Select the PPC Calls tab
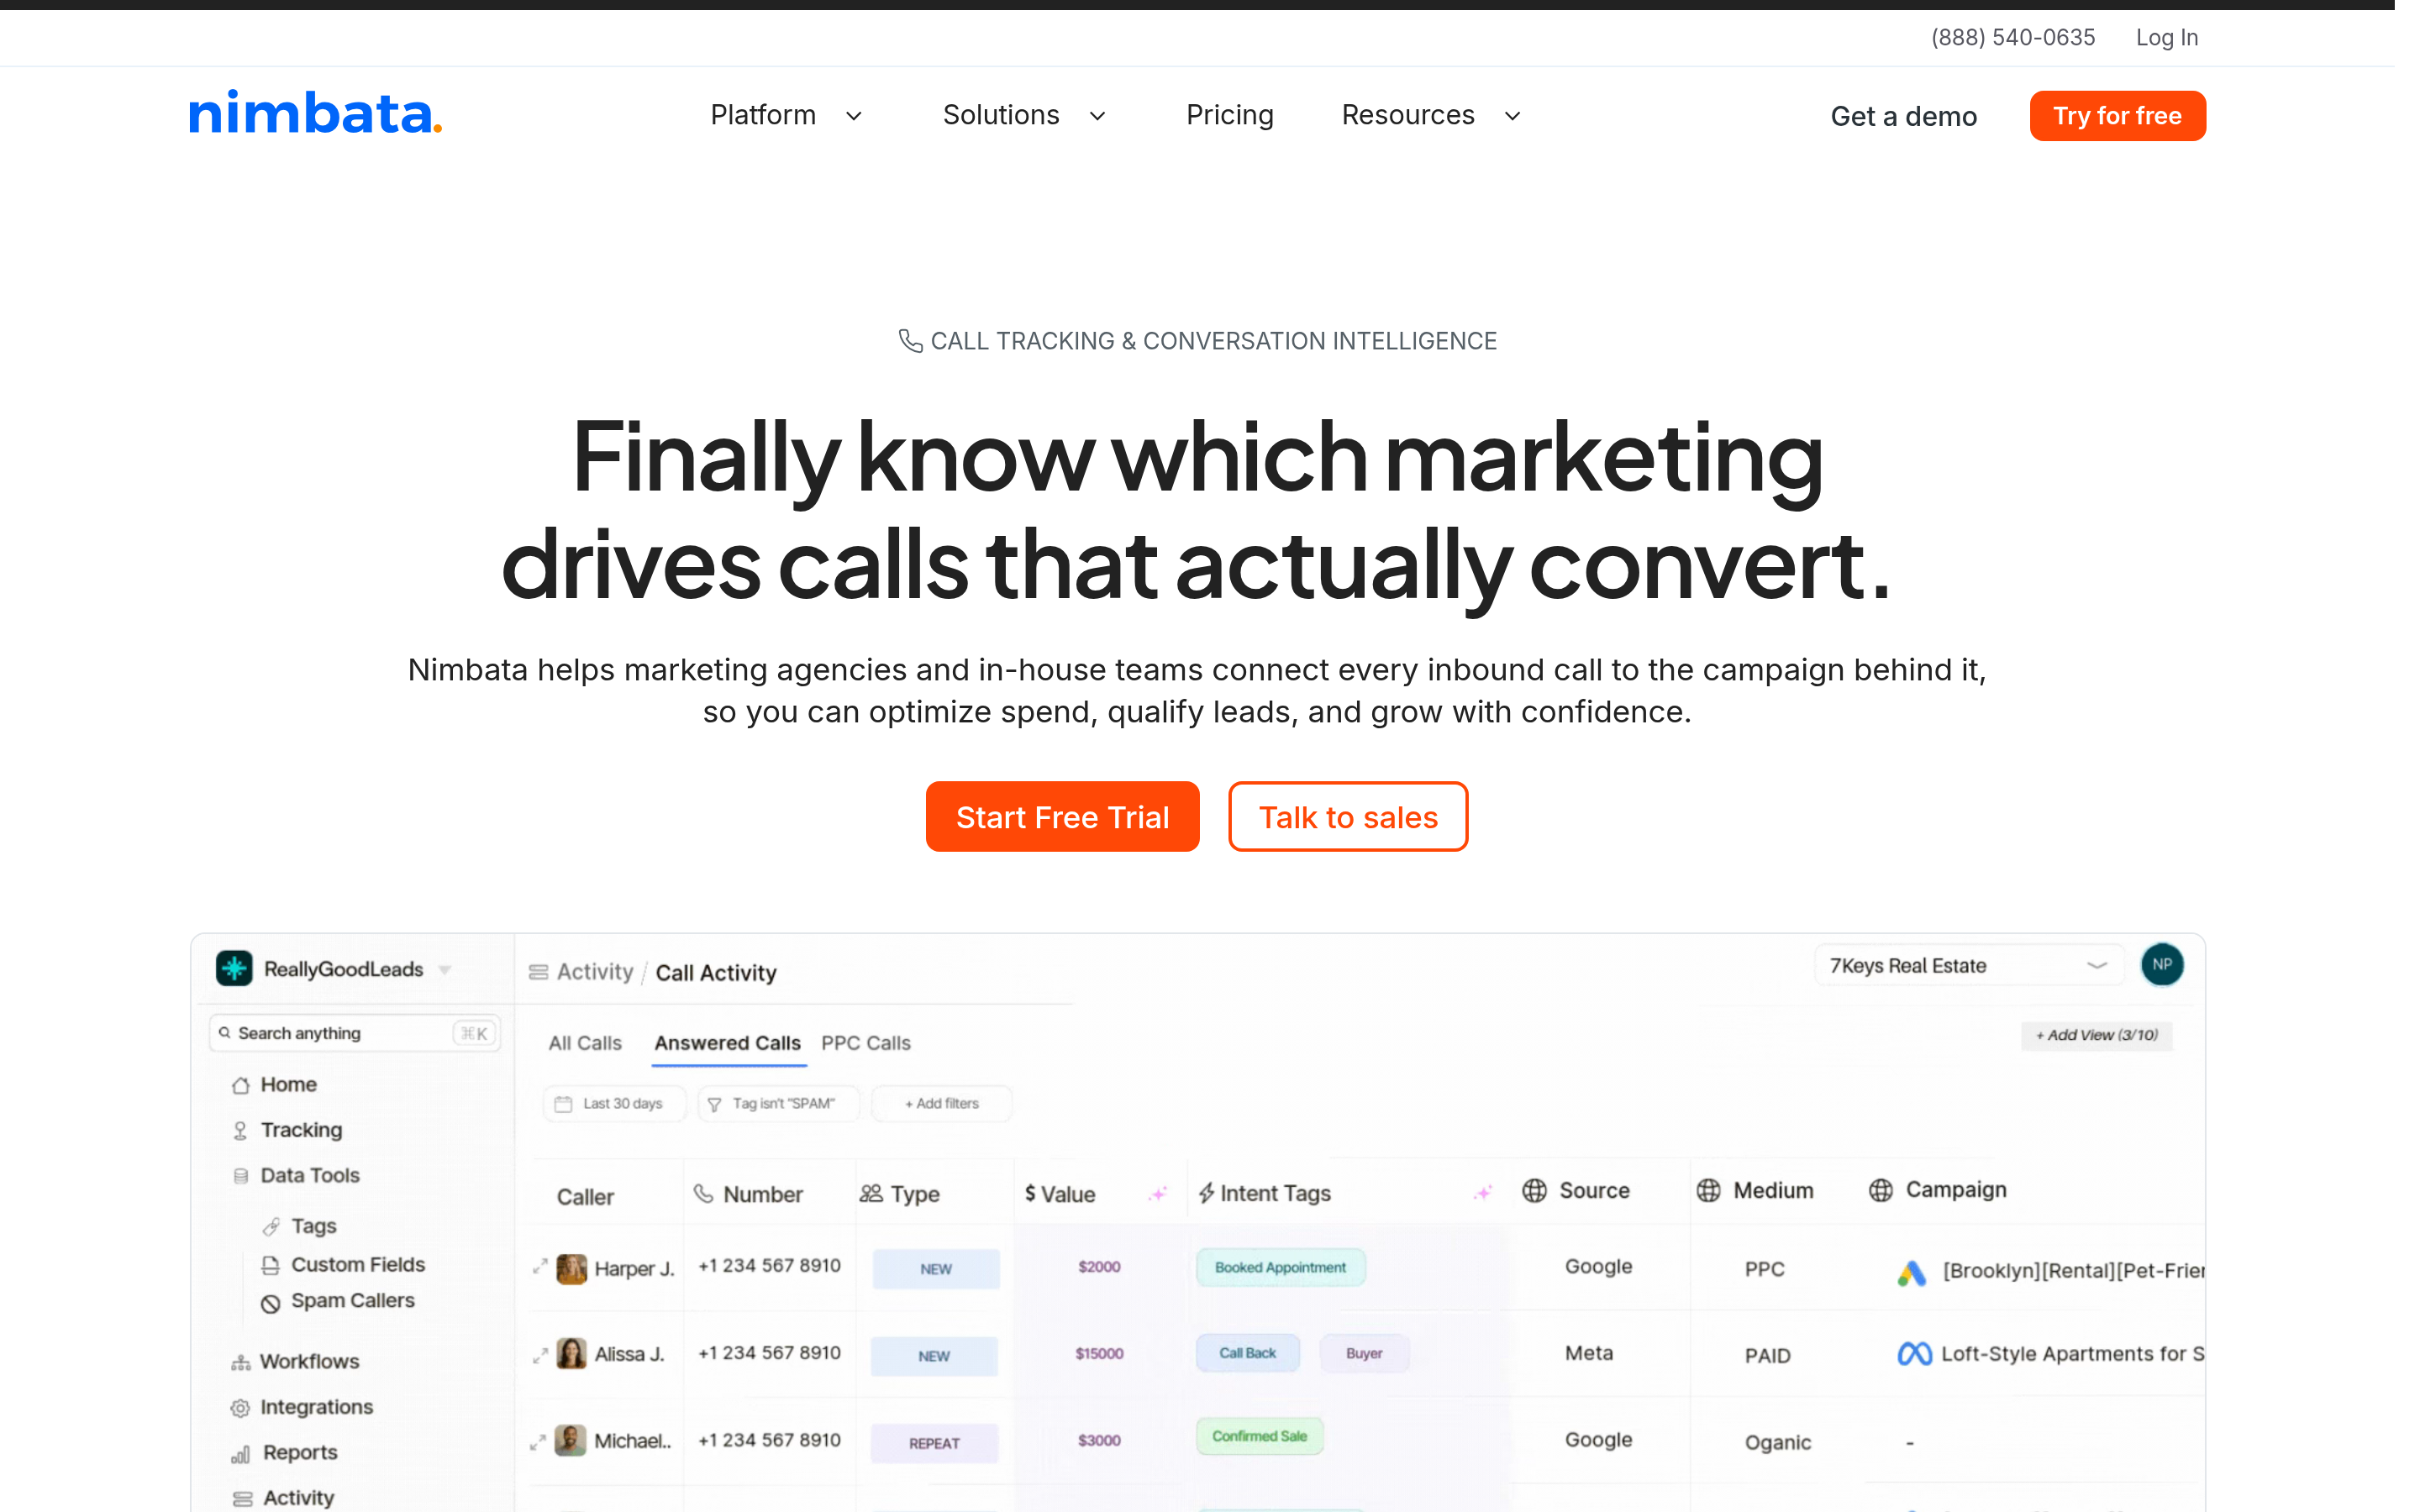This screenshot has width=2420, height=1512. point(866,1043)
